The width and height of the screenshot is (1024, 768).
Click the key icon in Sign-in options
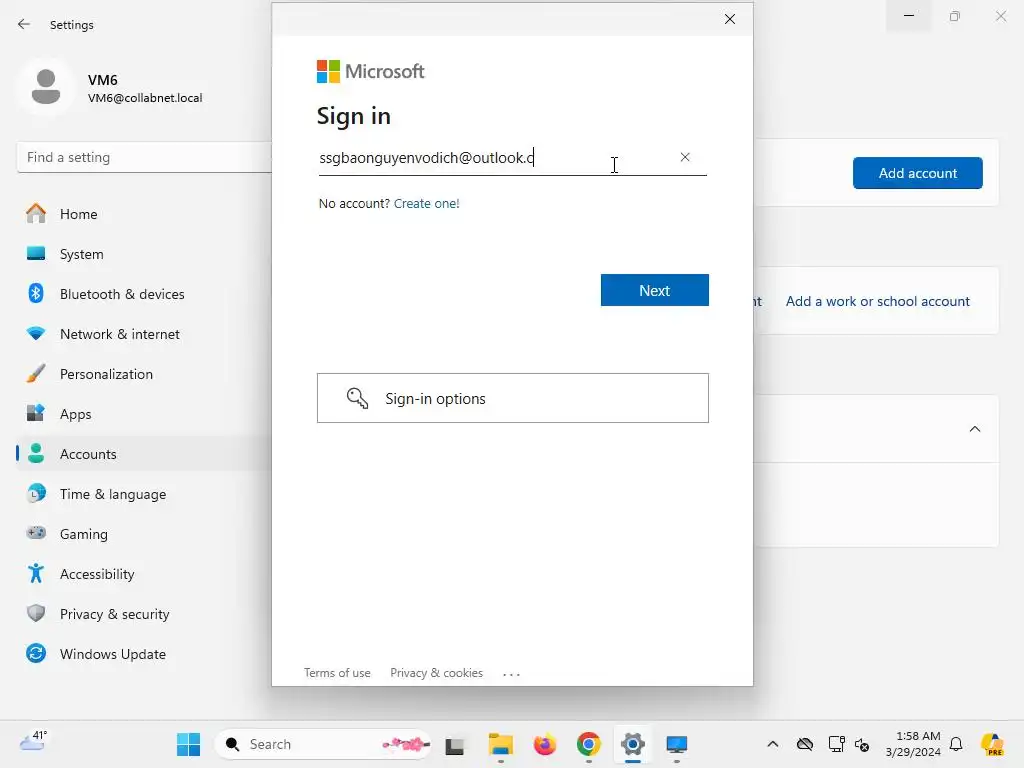tap(357, 398)
